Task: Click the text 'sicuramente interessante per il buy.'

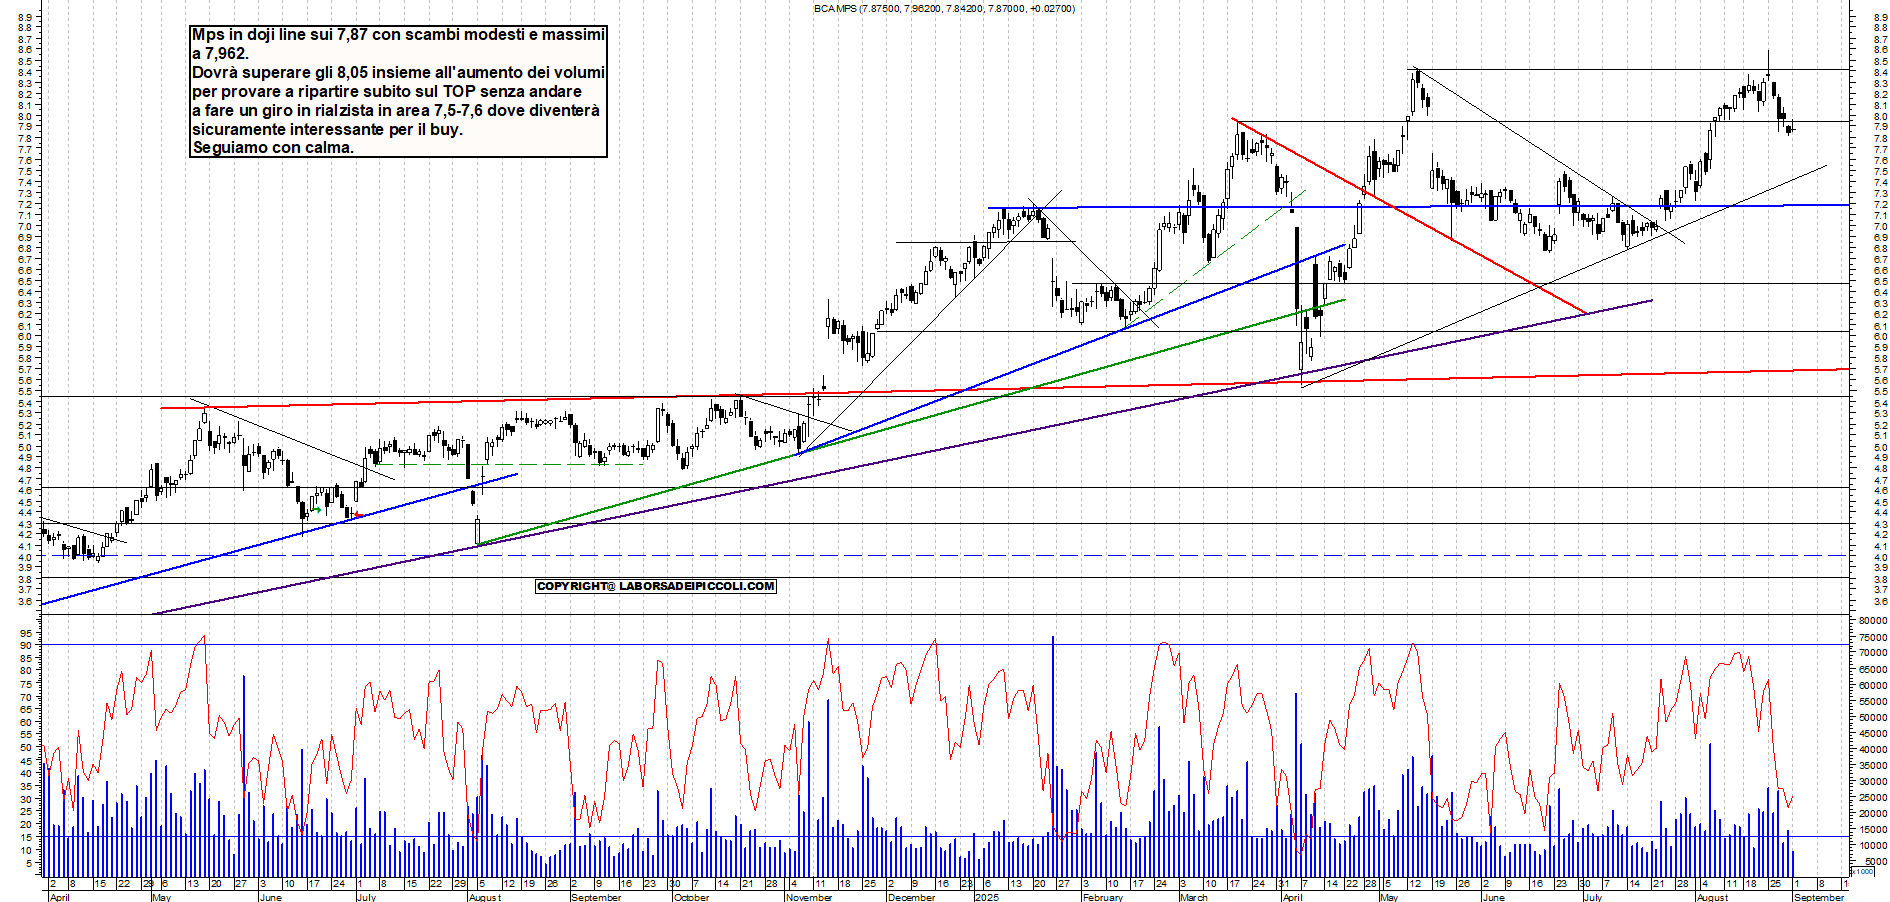Action: pos(327,129)
